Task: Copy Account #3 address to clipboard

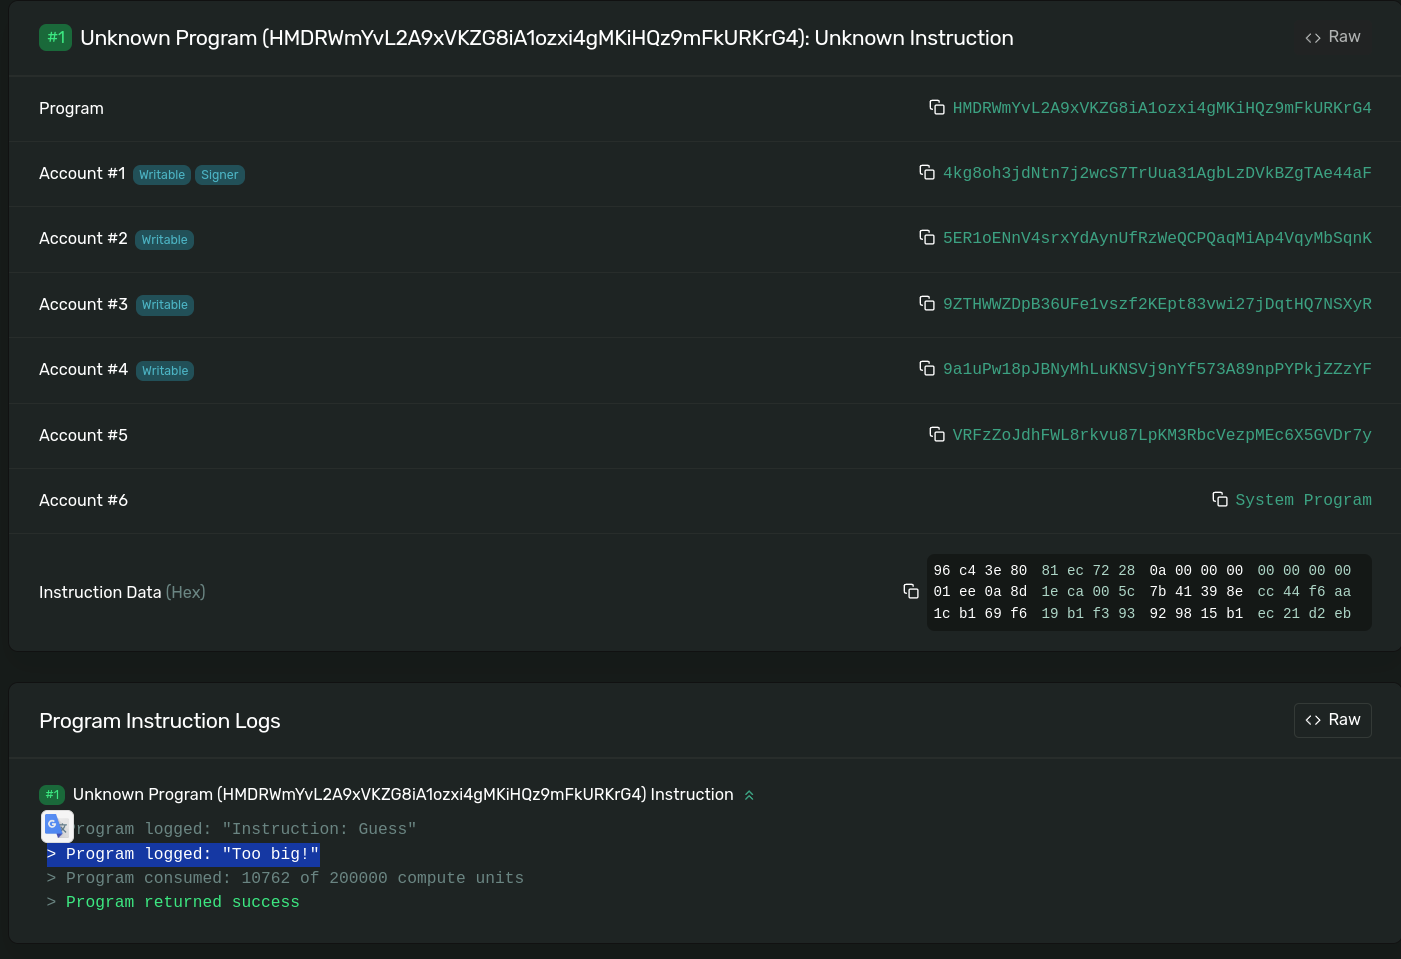Action: click(927, 303)
